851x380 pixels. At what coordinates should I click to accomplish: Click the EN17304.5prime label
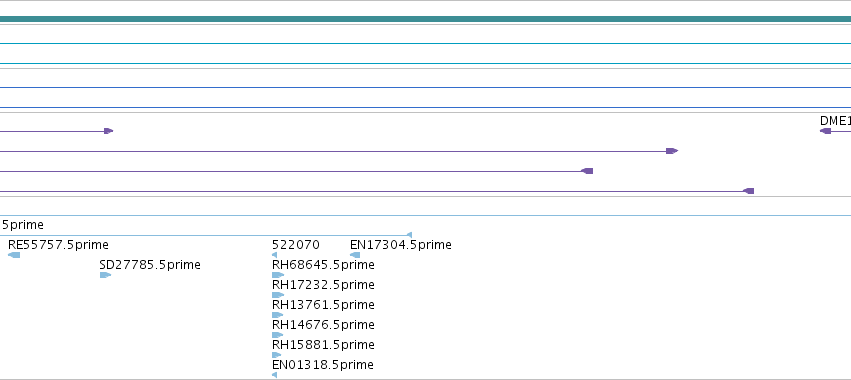coord(401,245)
